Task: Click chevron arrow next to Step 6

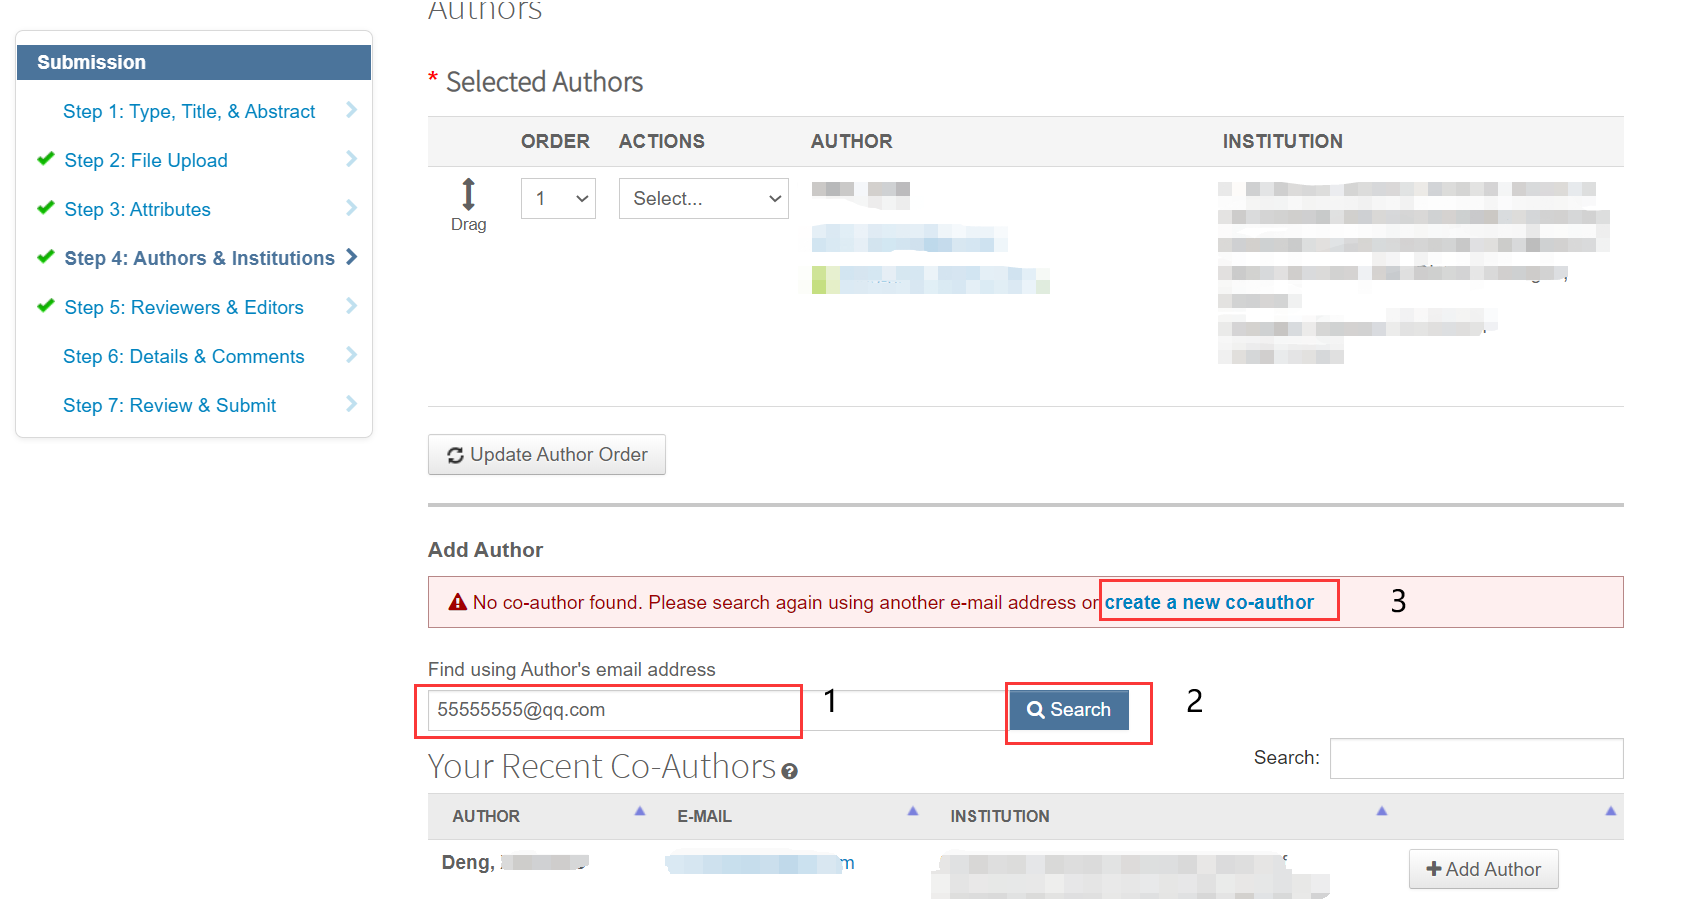Action: pos(351,355)
